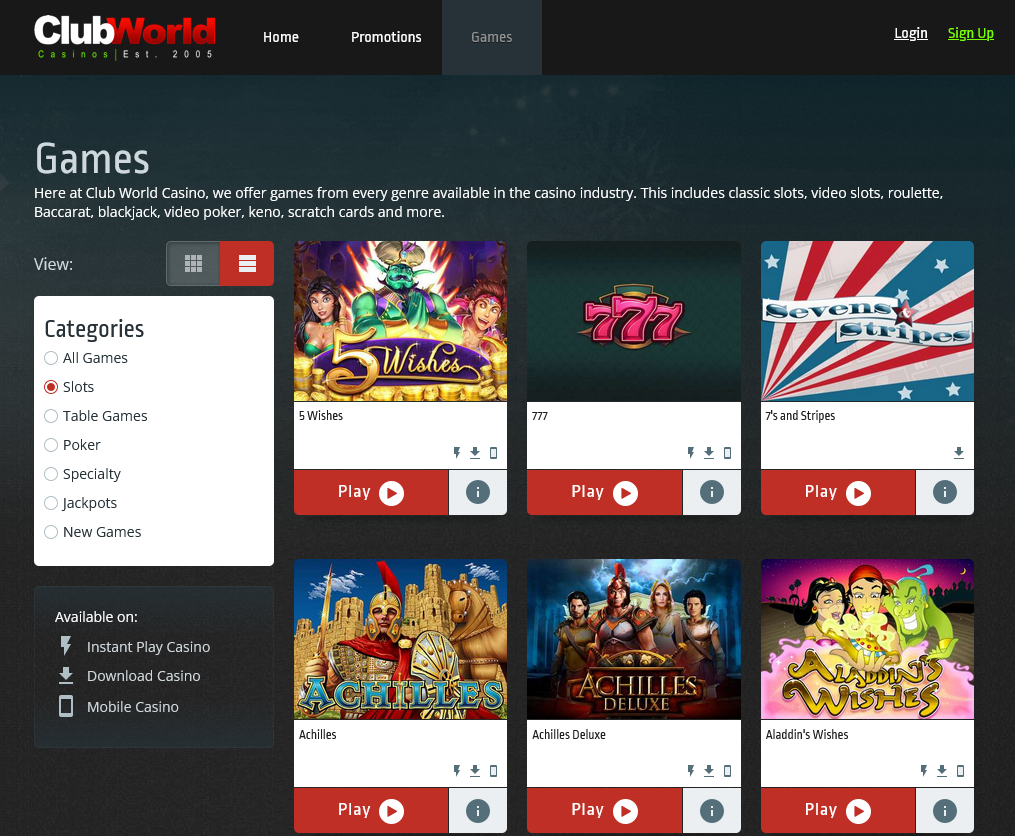Select the Jackpots category option
This screenshot has height=836, width=1015.
click(51, 503)
